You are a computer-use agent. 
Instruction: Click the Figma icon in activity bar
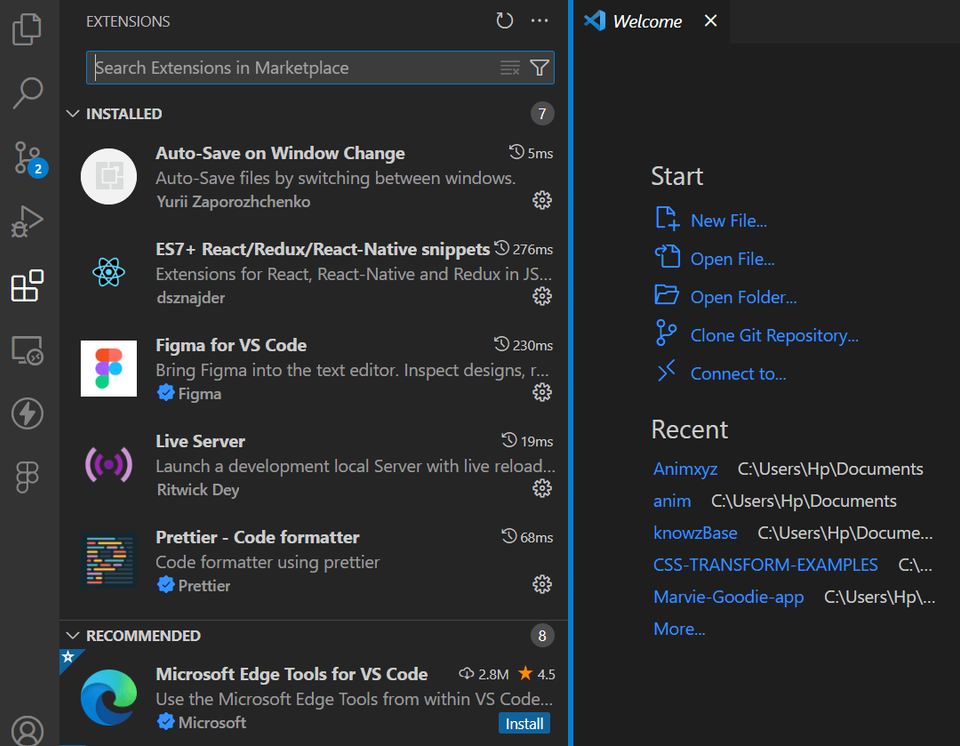(27, 478)
